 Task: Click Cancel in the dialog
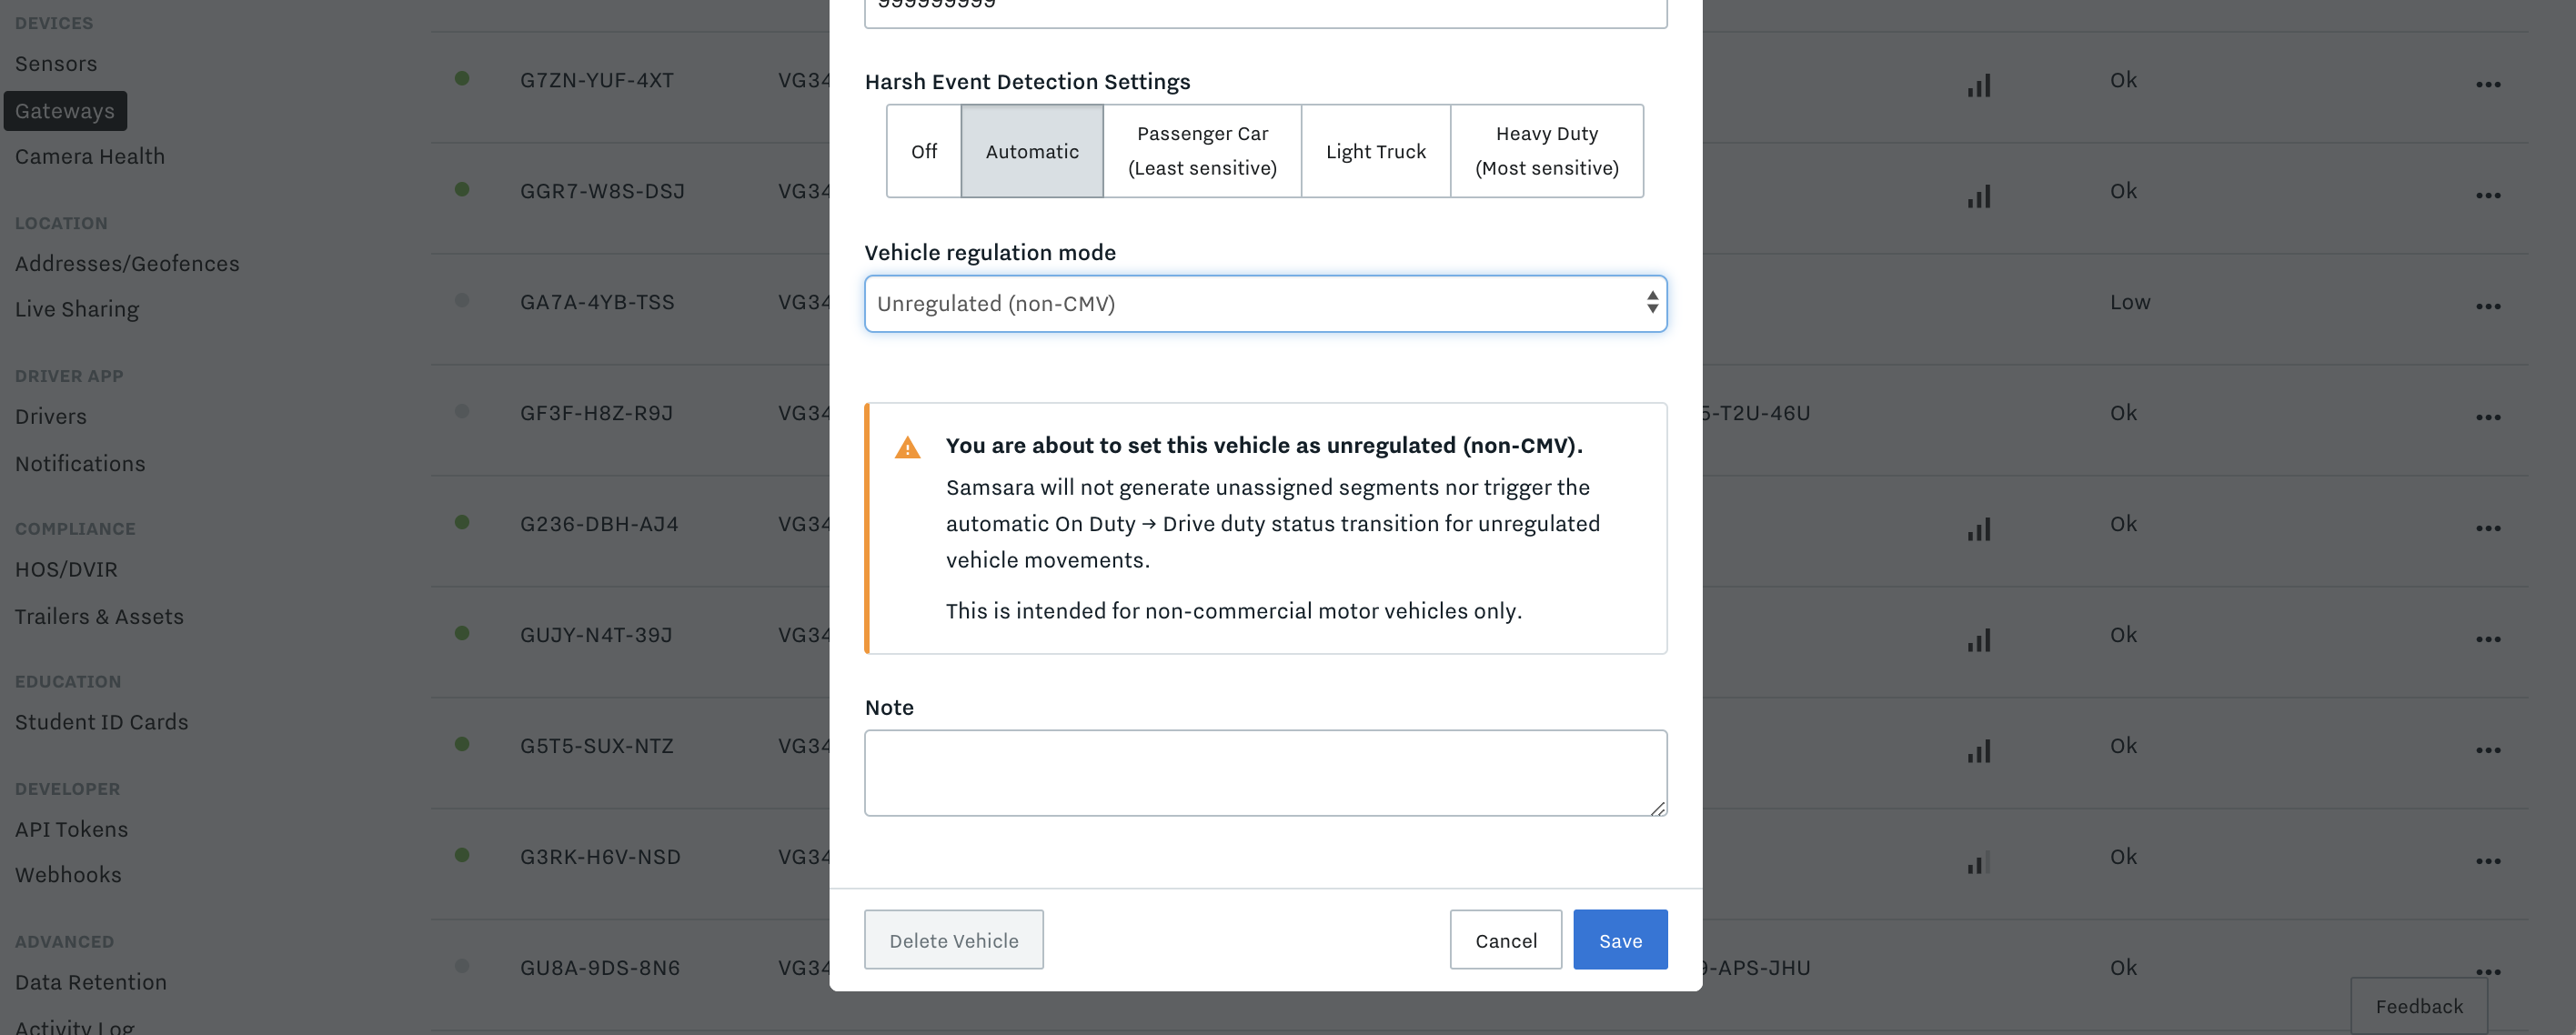pos(1506,940)
